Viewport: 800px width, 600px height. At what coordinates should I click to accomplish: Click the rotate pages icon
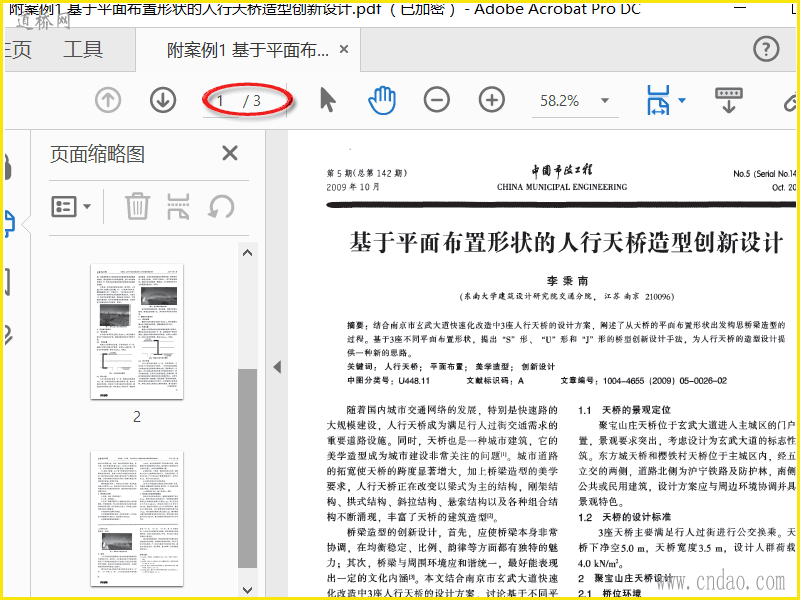221,207
